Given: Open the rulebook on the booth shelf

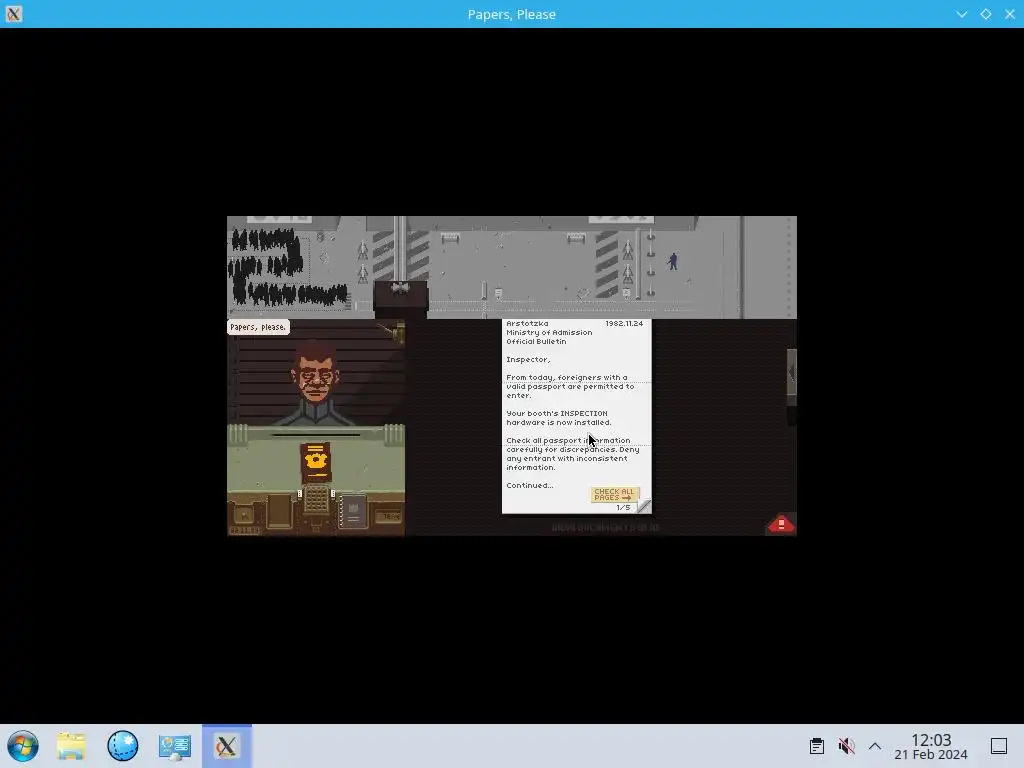Looking at the screenshot, I should 353,511.
